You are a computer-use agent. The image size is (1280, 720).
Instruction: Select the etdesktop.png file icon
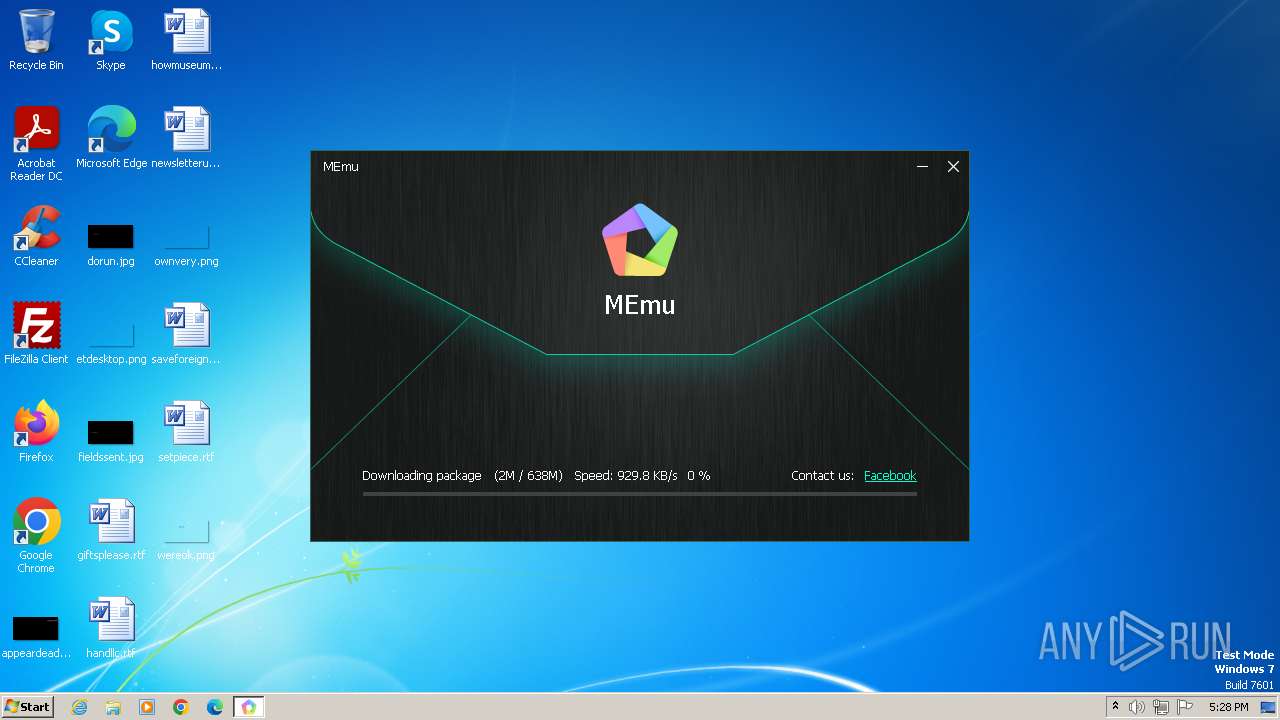(111, 343)
